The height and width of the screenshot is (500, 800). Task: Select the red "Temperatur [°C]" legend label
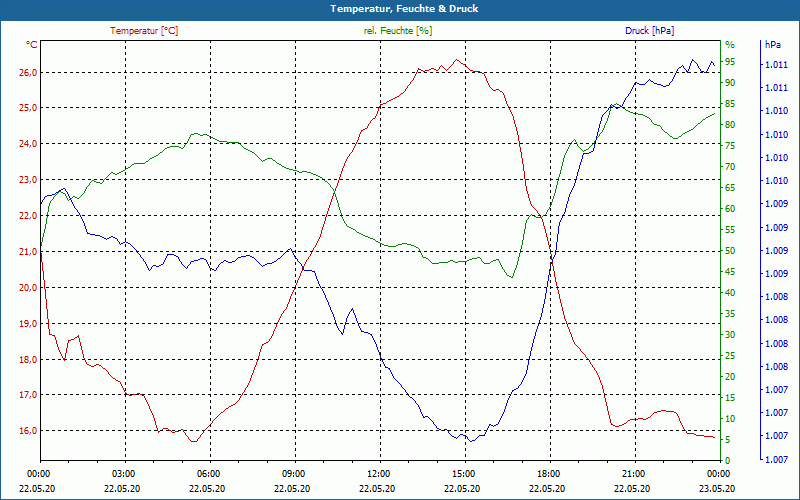click(x=144, y=31)
